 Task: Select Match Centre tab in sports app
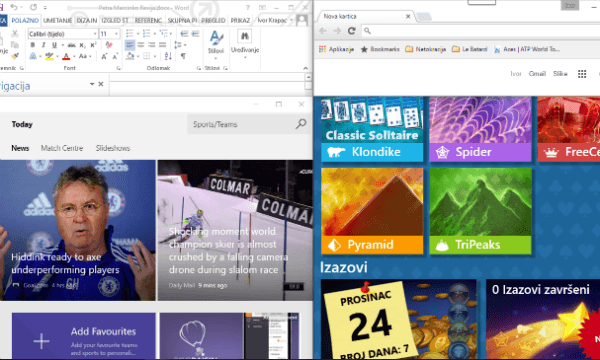[62, 148]
